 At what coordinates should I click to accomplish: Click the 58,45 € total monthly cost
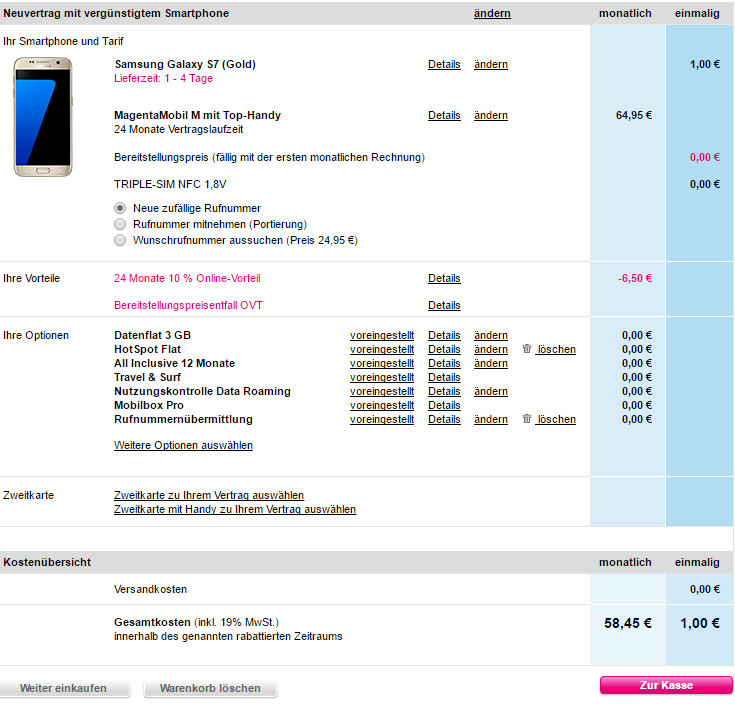click(x=628, y=623)
